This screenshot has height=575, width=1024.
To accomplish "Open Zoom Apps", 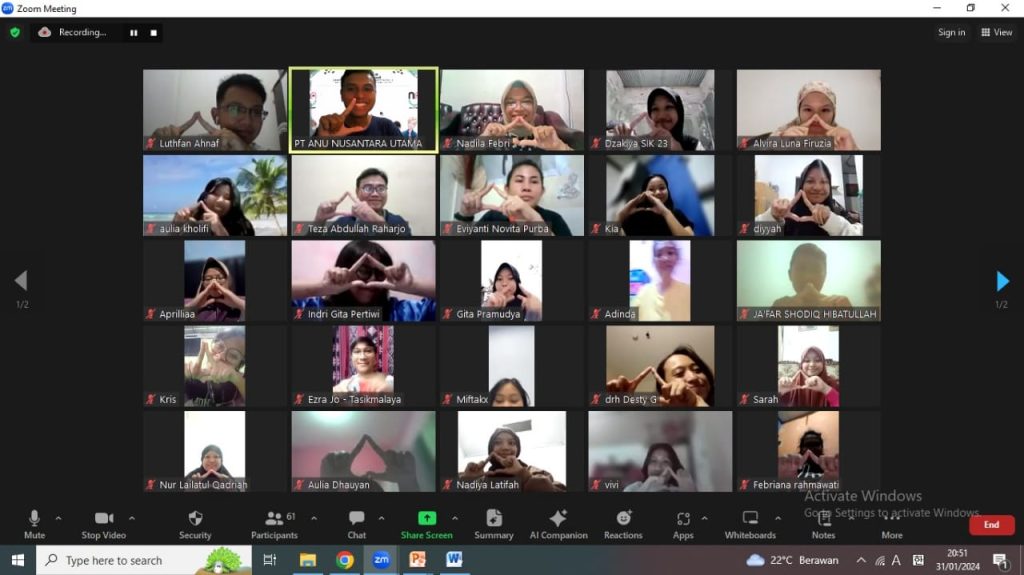I will pyautogui.click(x=683, y=525).
